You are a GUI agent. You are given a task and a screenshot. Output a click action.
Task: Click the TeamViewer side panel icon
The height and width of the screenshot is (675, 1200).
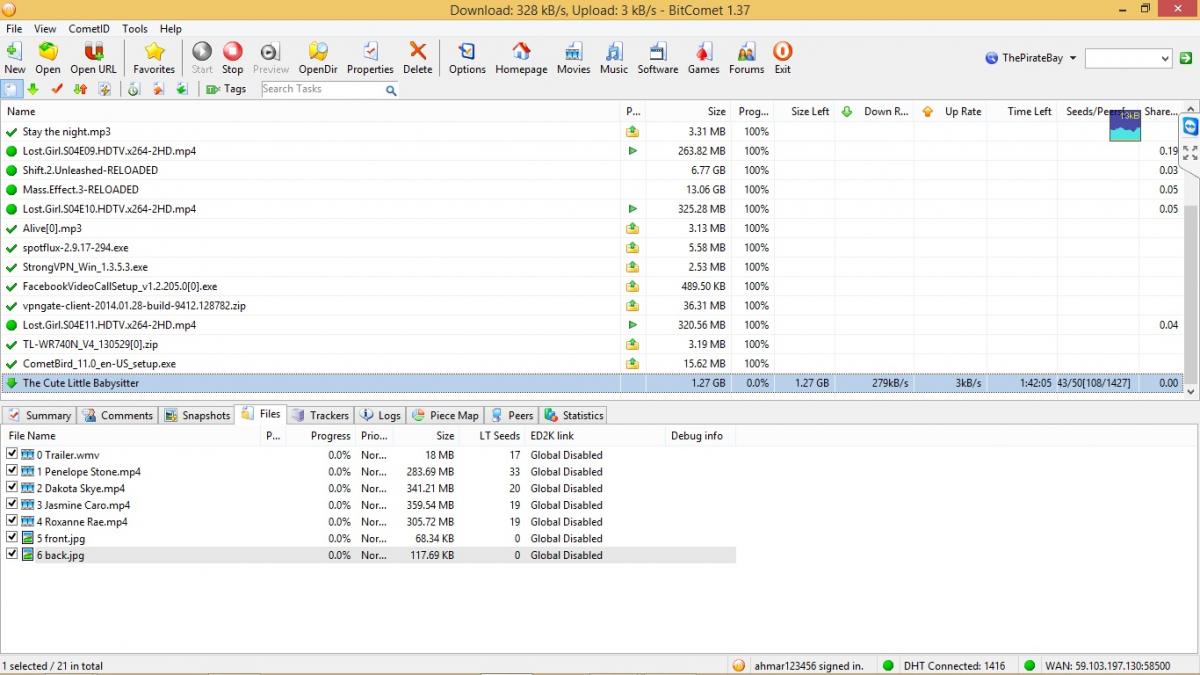[1190, 126]
